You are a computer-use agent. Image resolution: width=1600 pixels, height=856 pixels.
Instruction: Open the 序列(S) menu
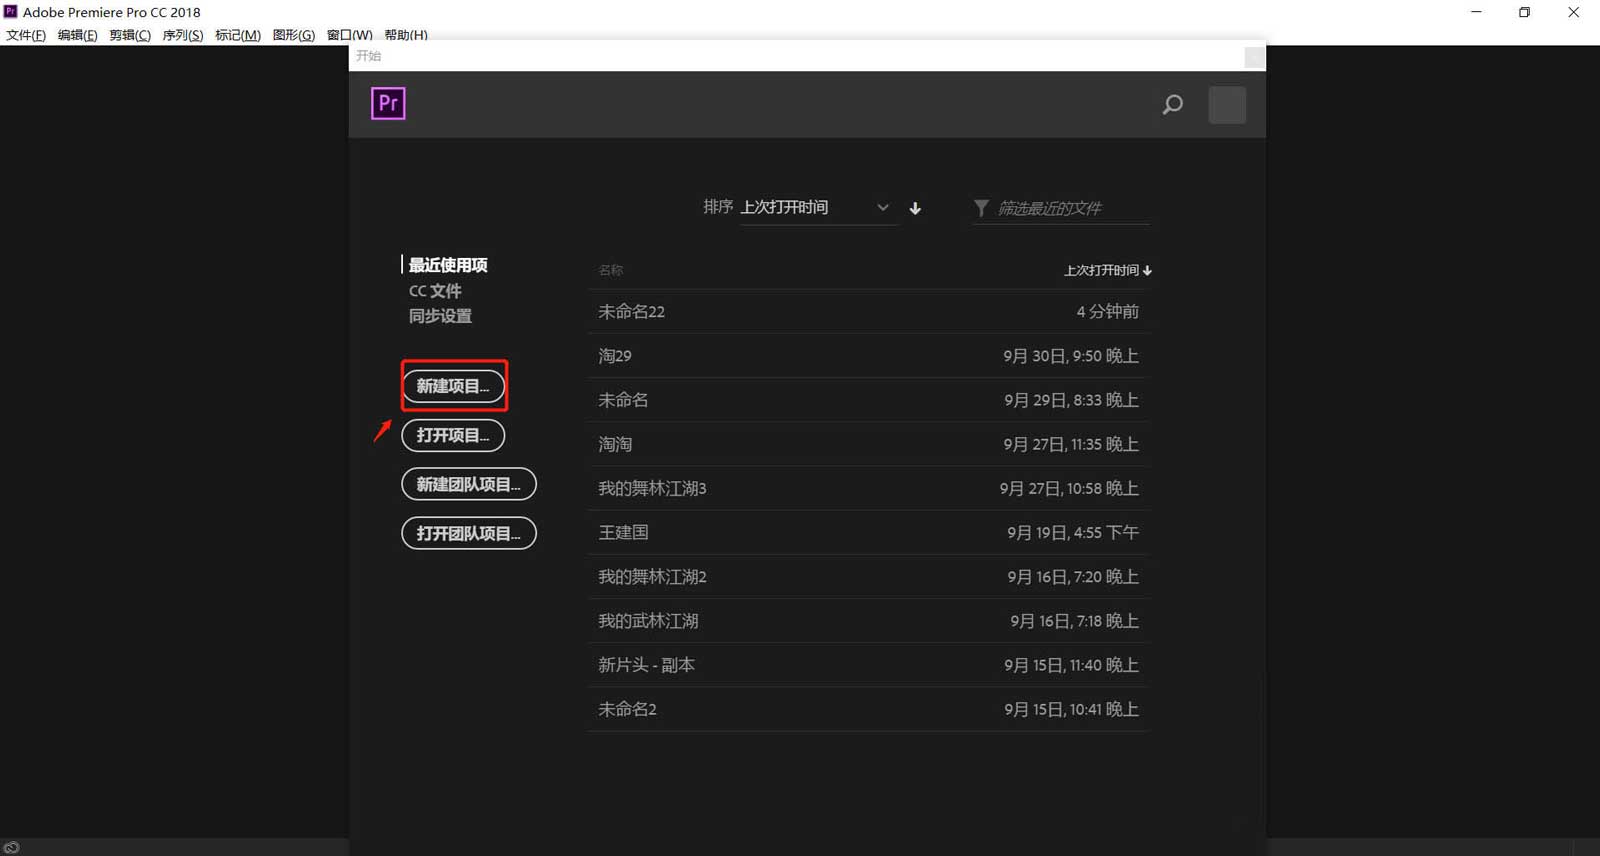coord(183,35)
